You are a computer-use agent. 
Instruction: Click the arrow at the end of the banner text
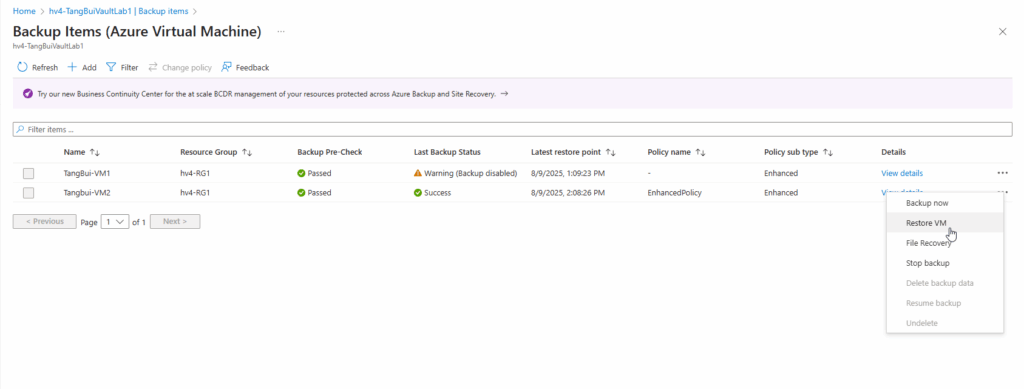504,94
